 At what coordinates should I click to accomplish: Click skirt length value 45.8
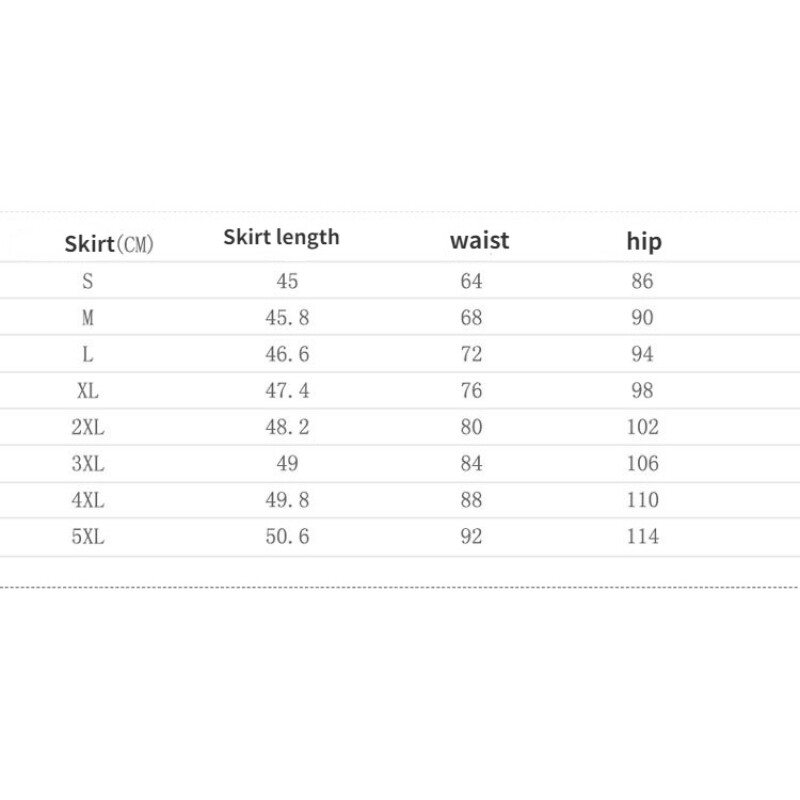click(x=287, y=318)
